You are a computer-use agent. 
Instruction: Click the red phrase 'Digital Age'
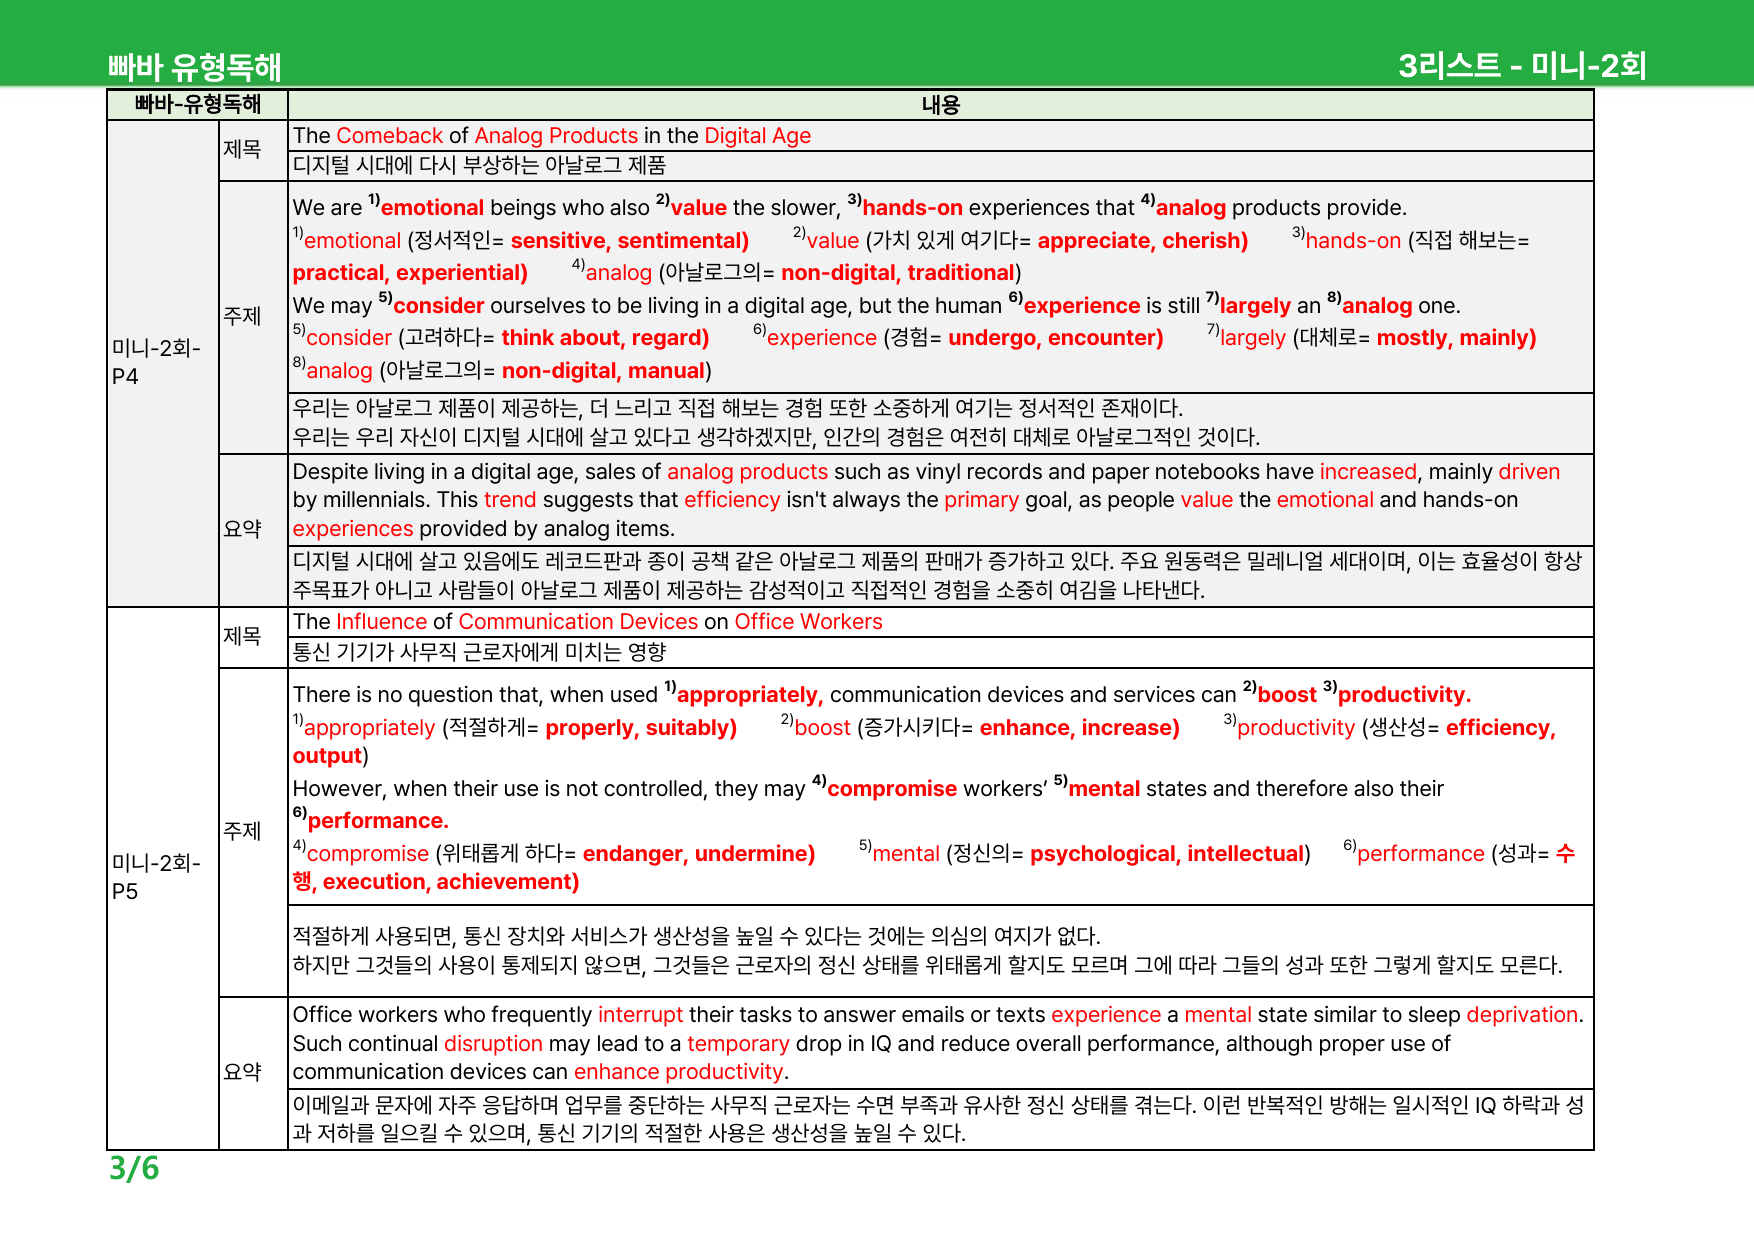point(757,136)
